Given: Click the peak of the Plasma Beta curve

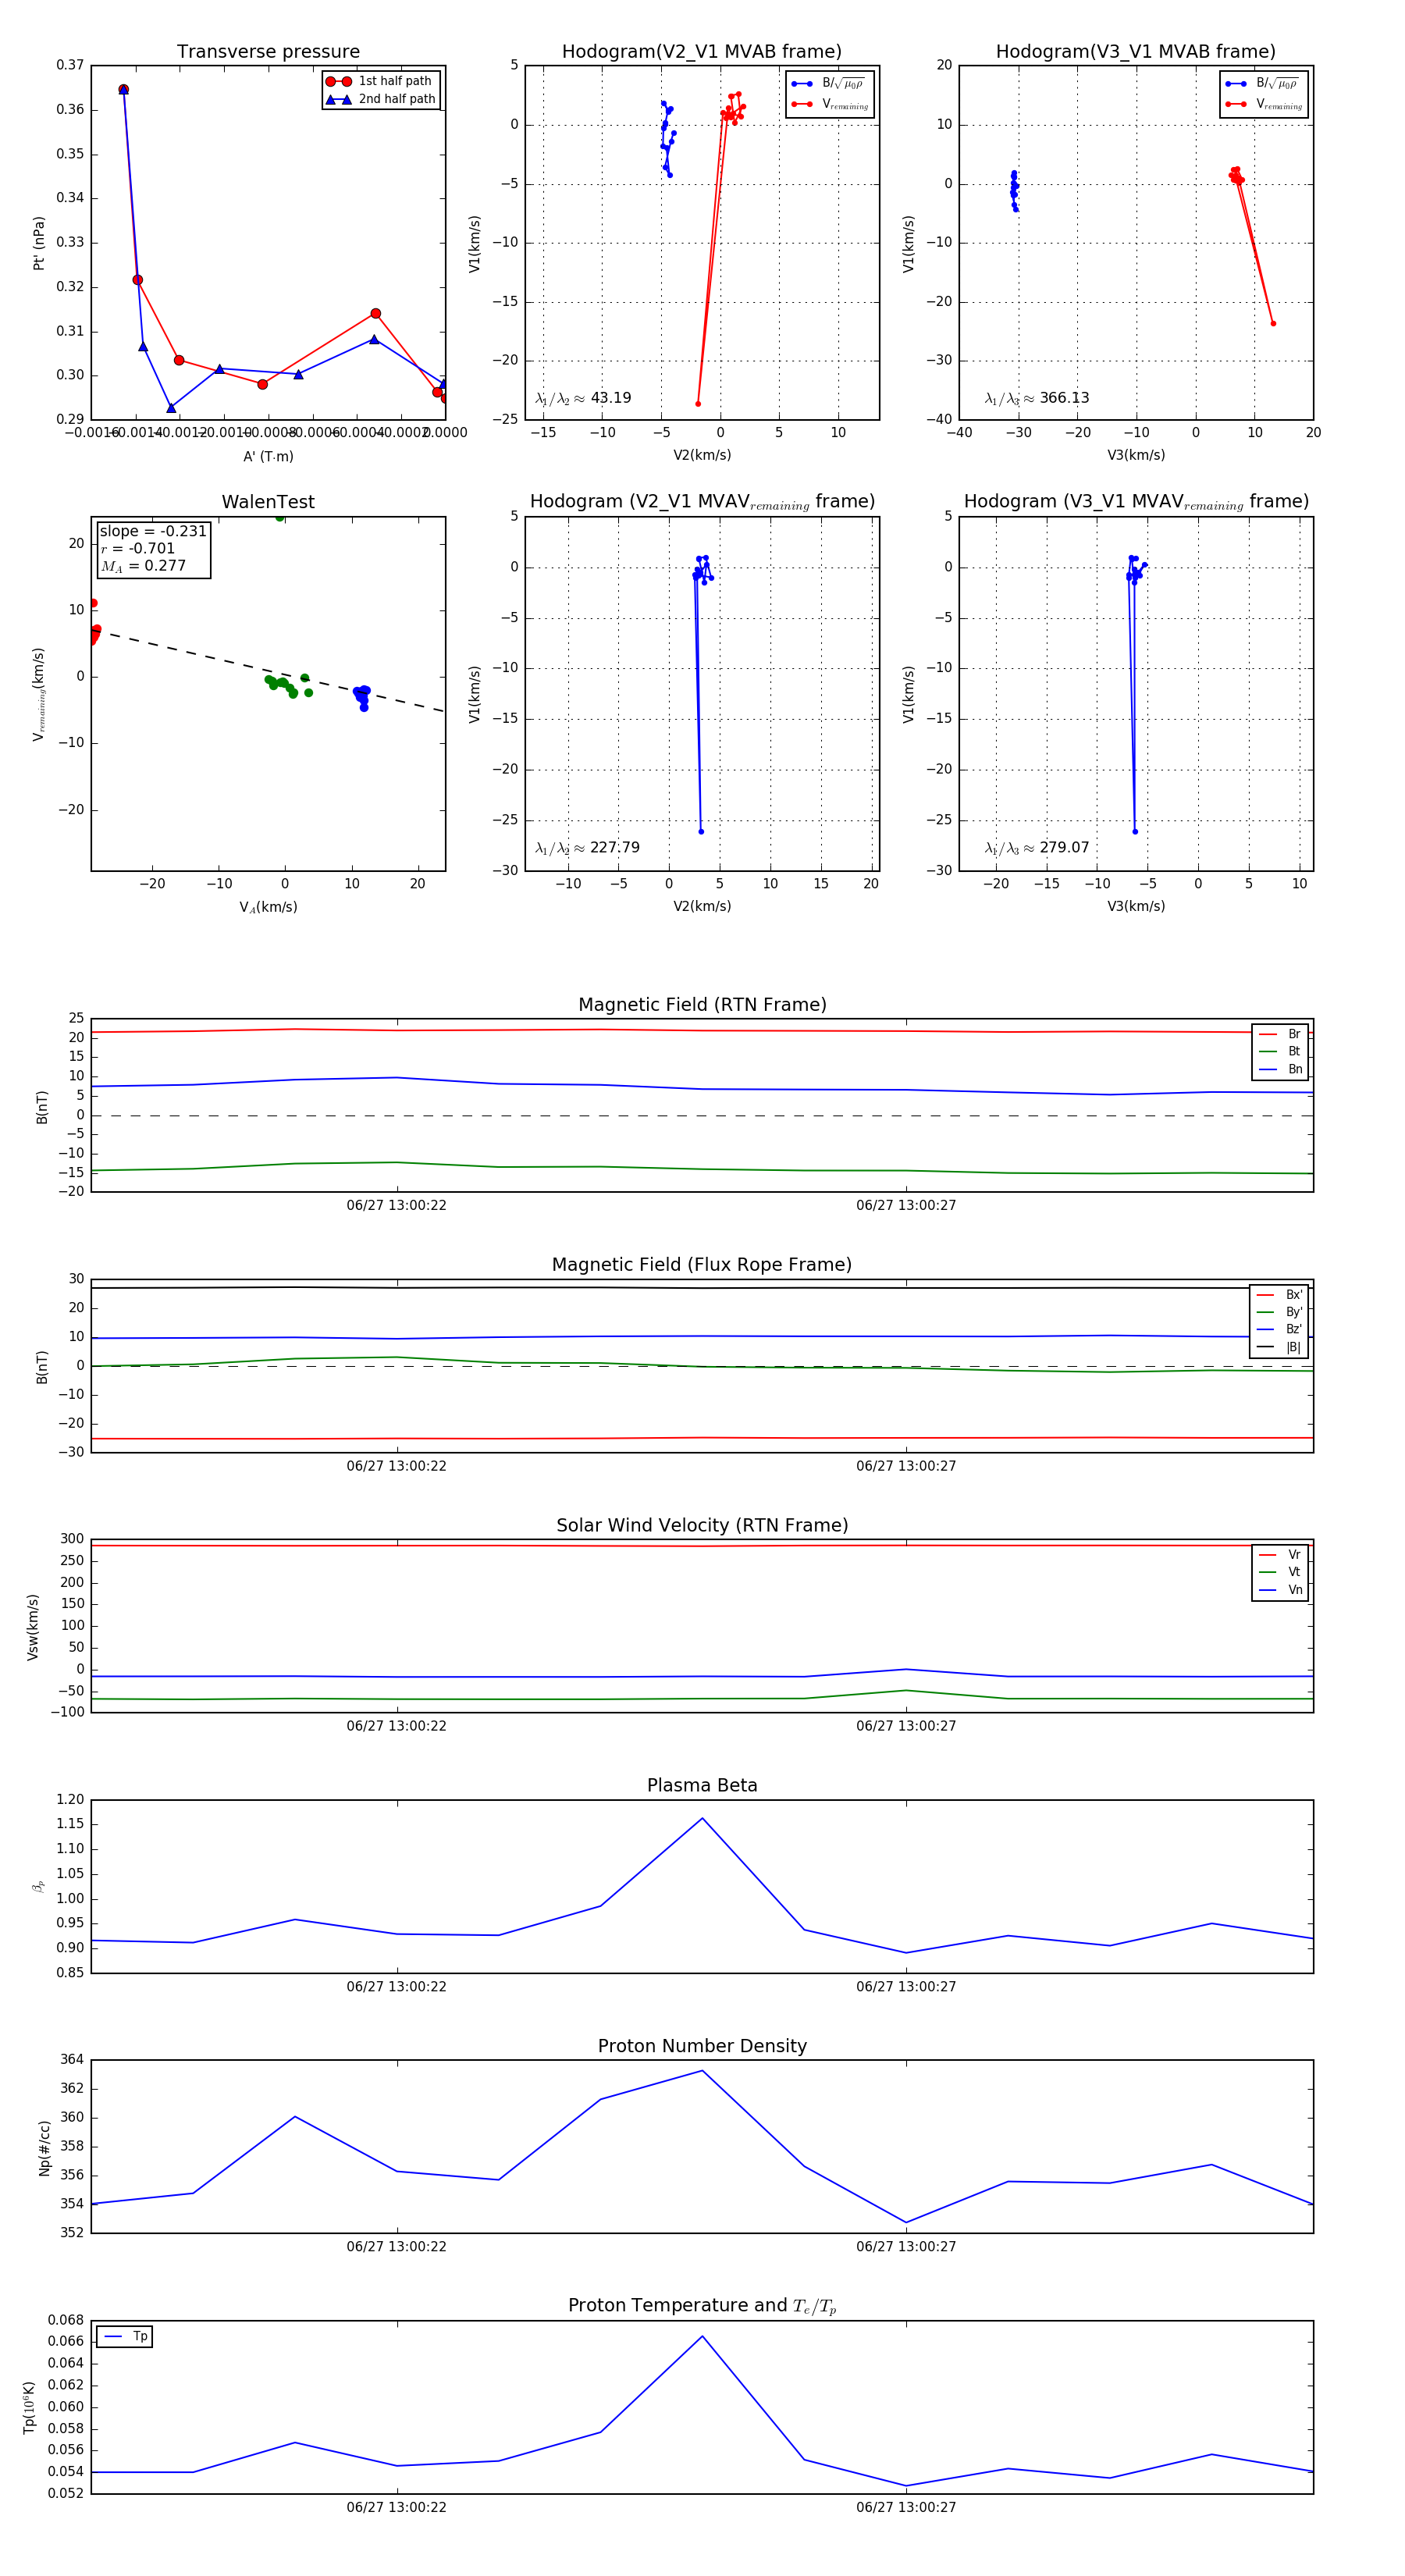Looking at the screenshot, I should pyautogui.click(x=702, y=1818).
